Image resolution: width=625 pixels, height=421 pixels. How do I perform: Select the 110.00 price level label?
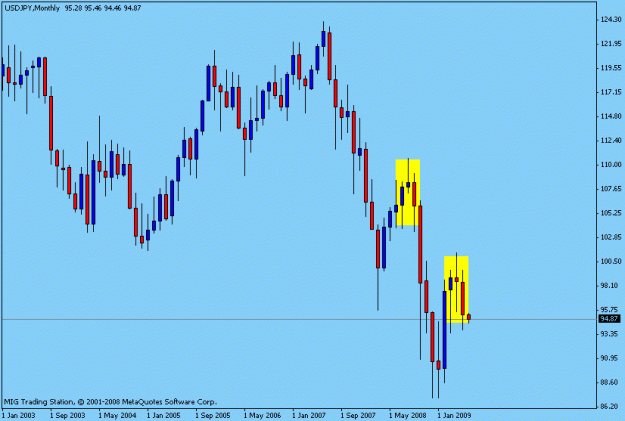(x=611, y=165)
